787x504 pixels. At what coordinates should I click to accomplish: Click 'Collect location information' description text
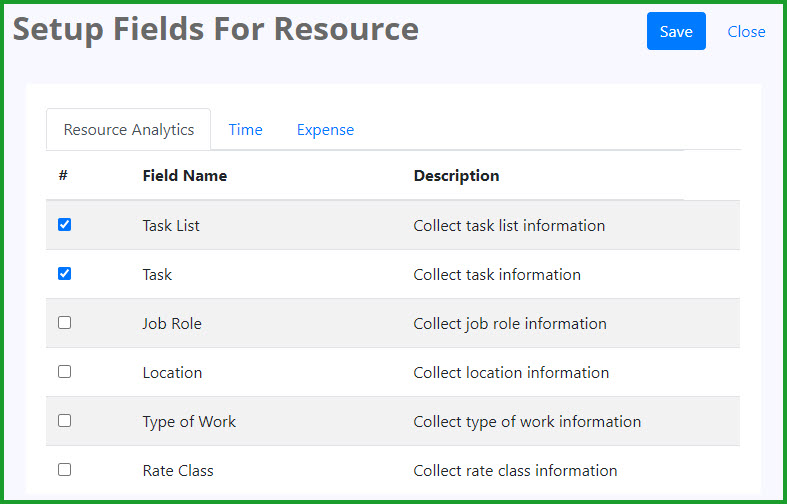coord(511,372)
